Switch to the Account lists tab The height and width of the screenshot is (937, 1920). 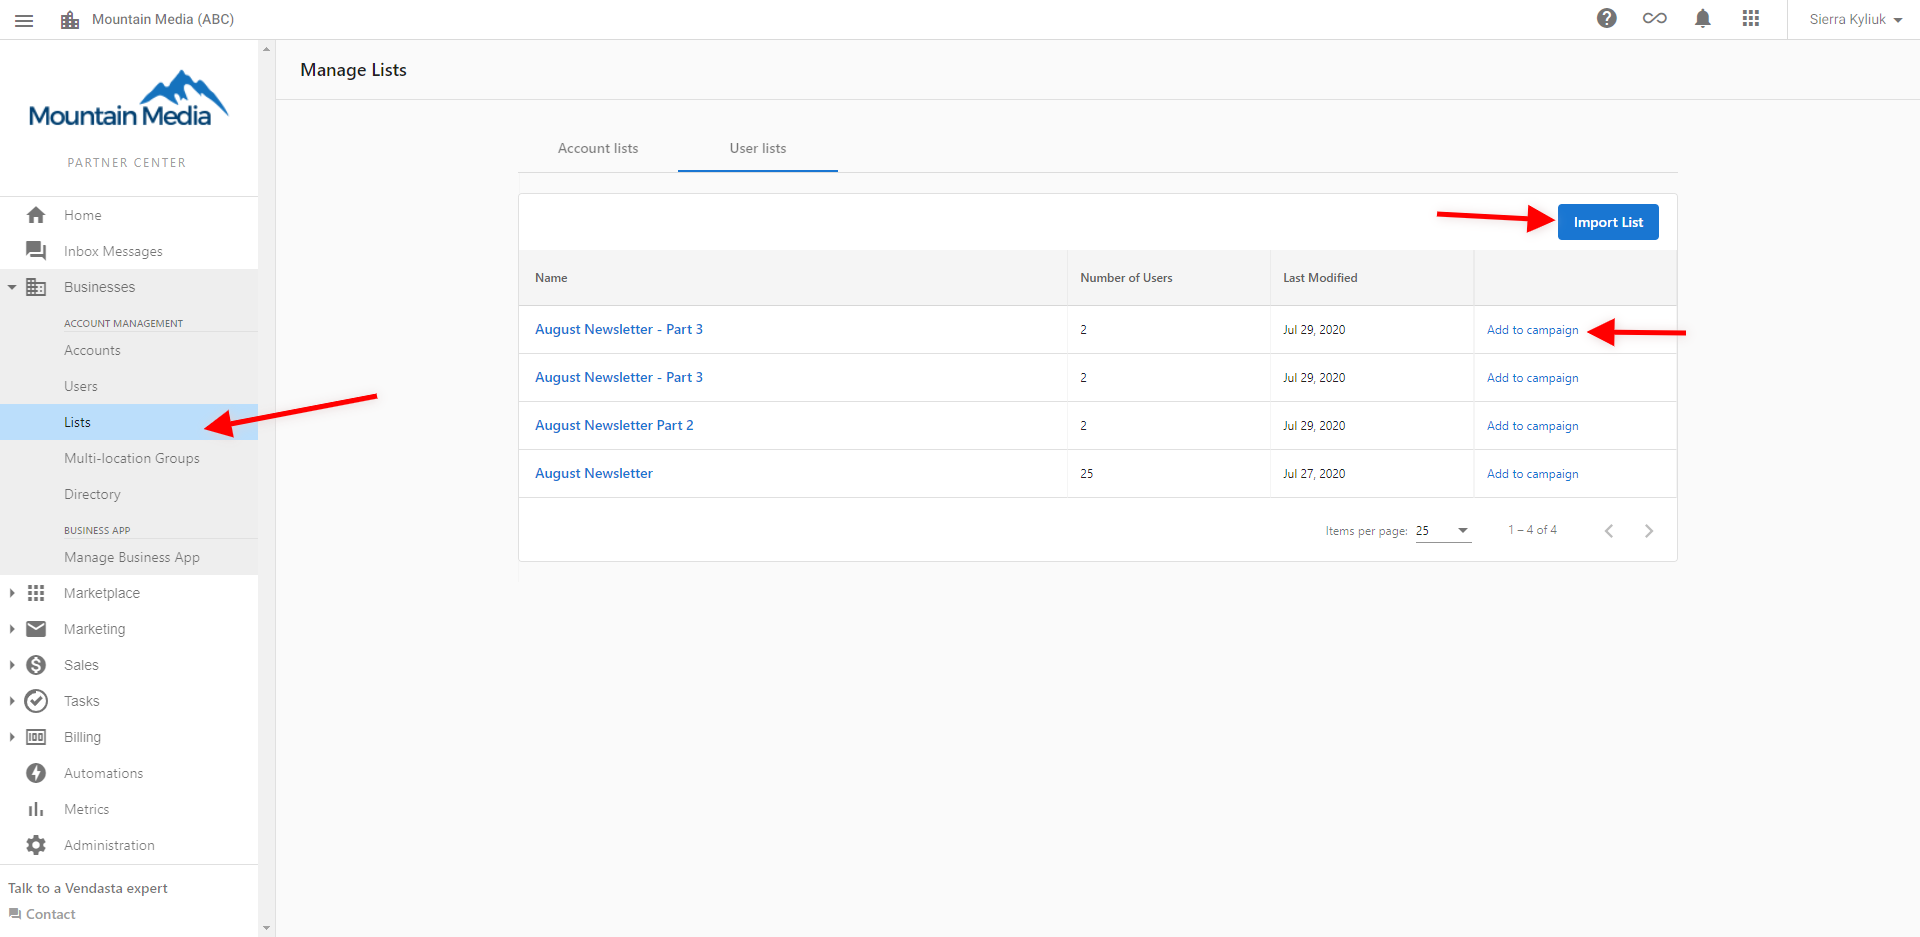coord(598,148)
